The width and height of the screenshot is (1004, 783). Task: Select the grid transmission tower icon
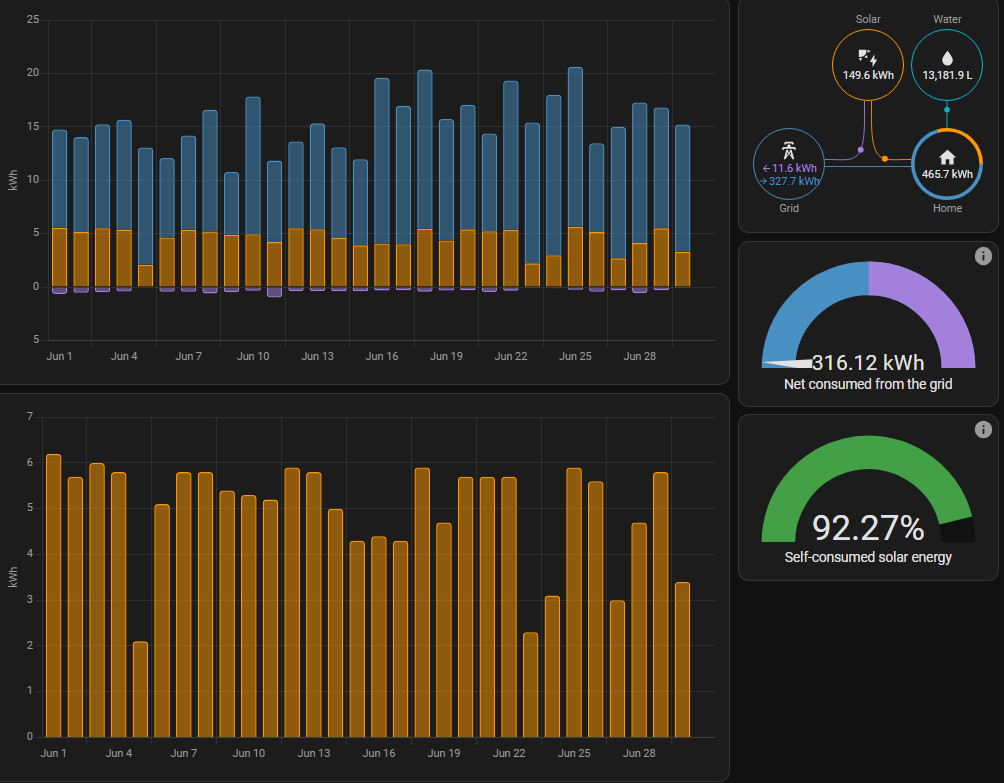(x=789, y=152)
